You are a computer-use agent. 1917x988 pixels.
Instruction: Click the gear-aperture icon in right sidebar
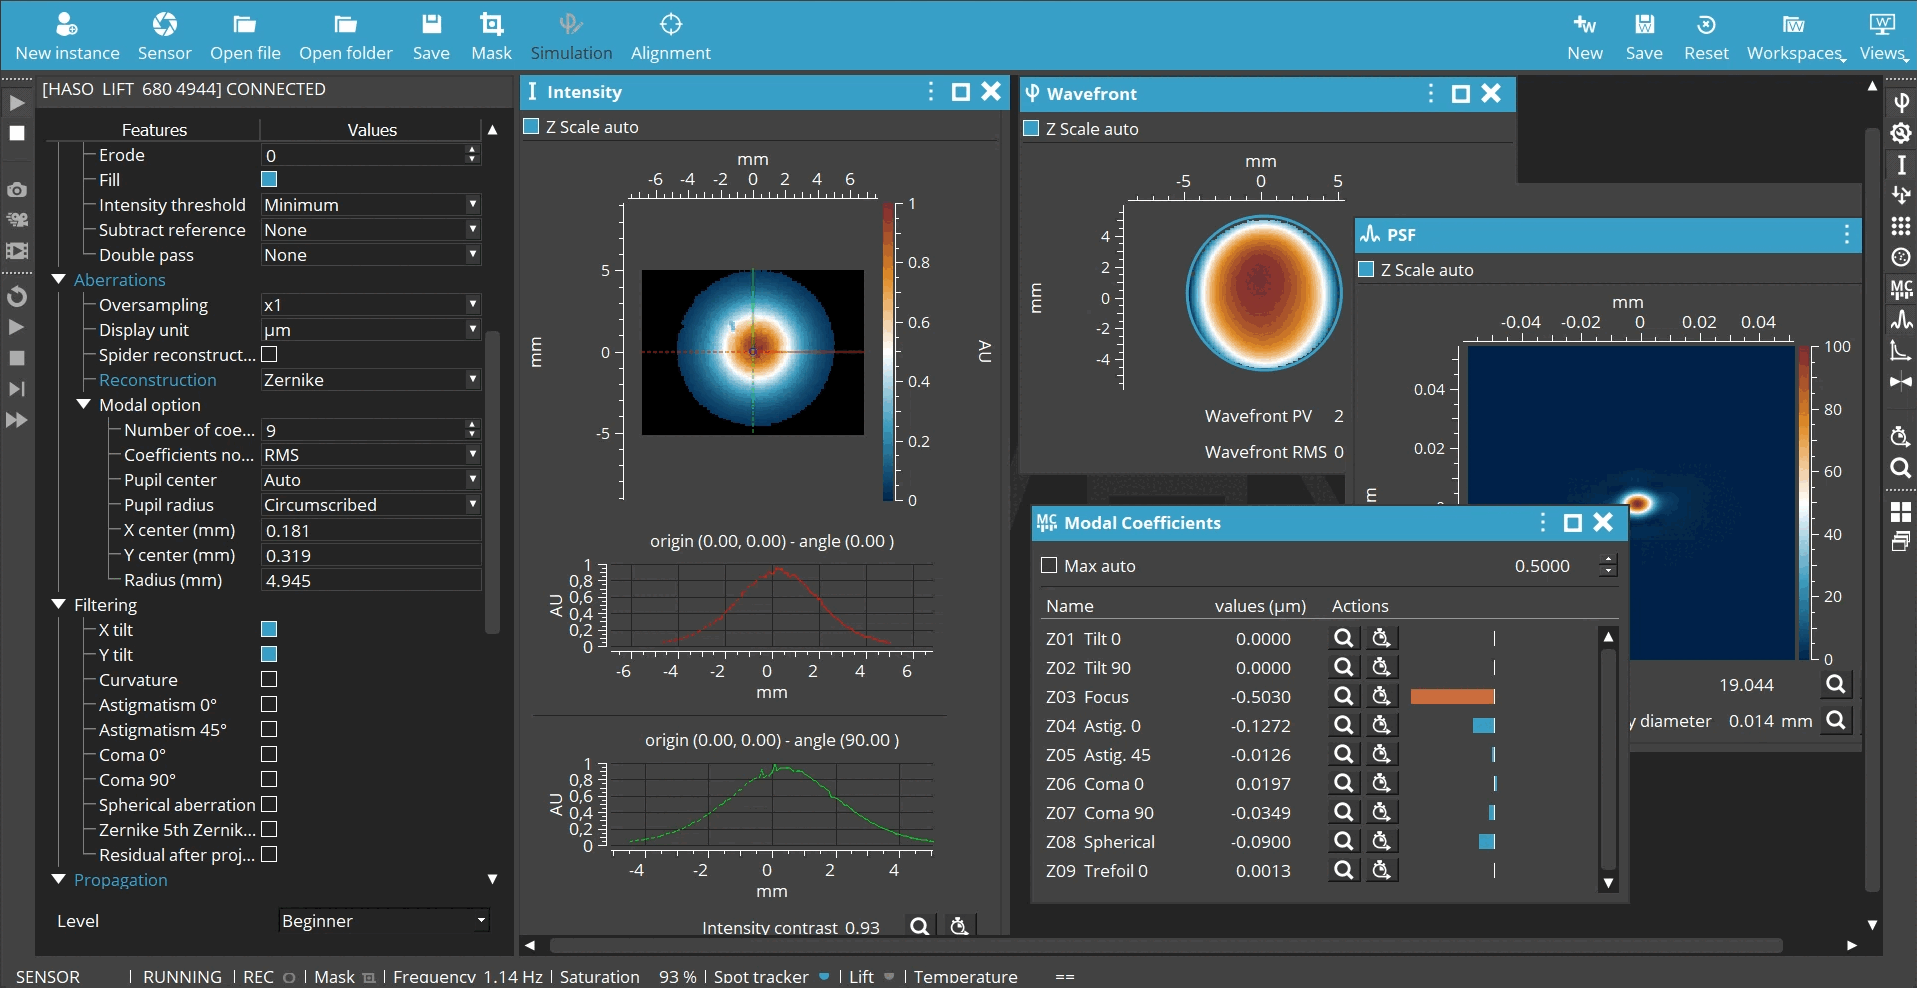tap(1901, 133)
